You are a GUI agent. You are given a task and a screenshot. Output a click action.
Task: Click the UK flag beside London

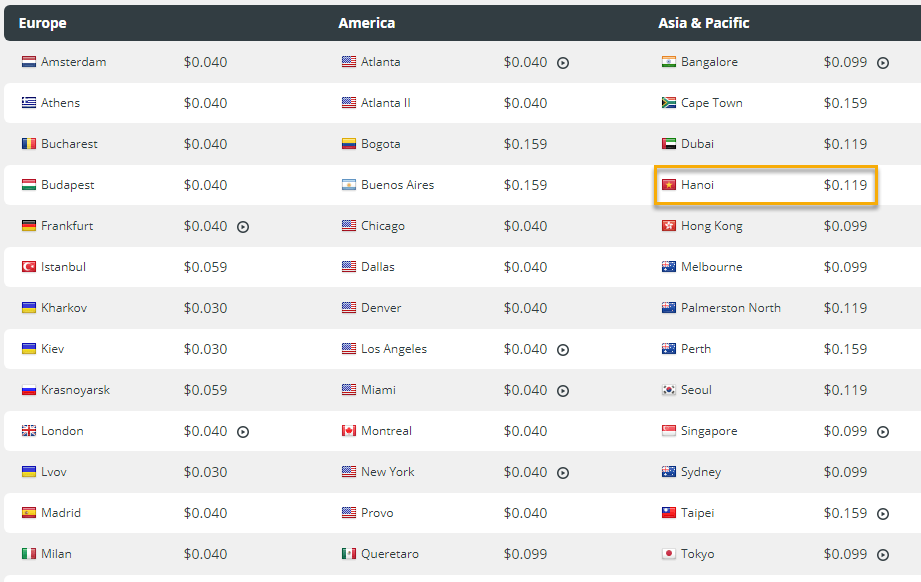pos(30,431)
